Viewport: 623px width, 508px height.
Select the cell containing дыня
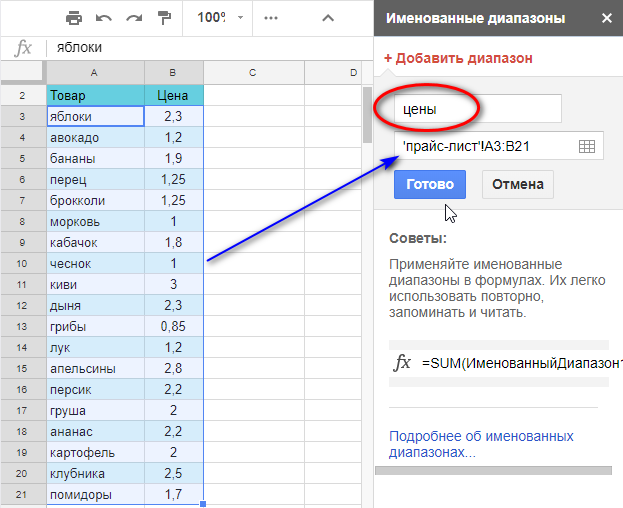click(x=95, y=306)
